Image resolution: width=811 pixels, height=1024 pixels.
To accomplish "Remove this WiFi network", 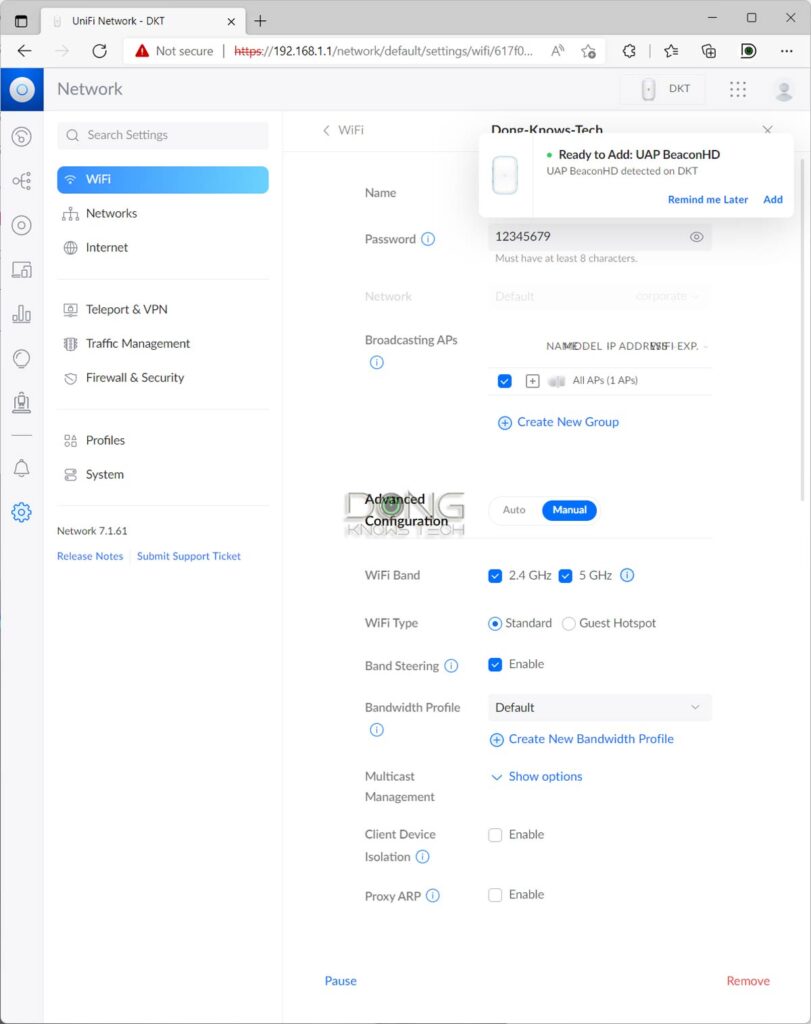I will click(x=748, y=981).
